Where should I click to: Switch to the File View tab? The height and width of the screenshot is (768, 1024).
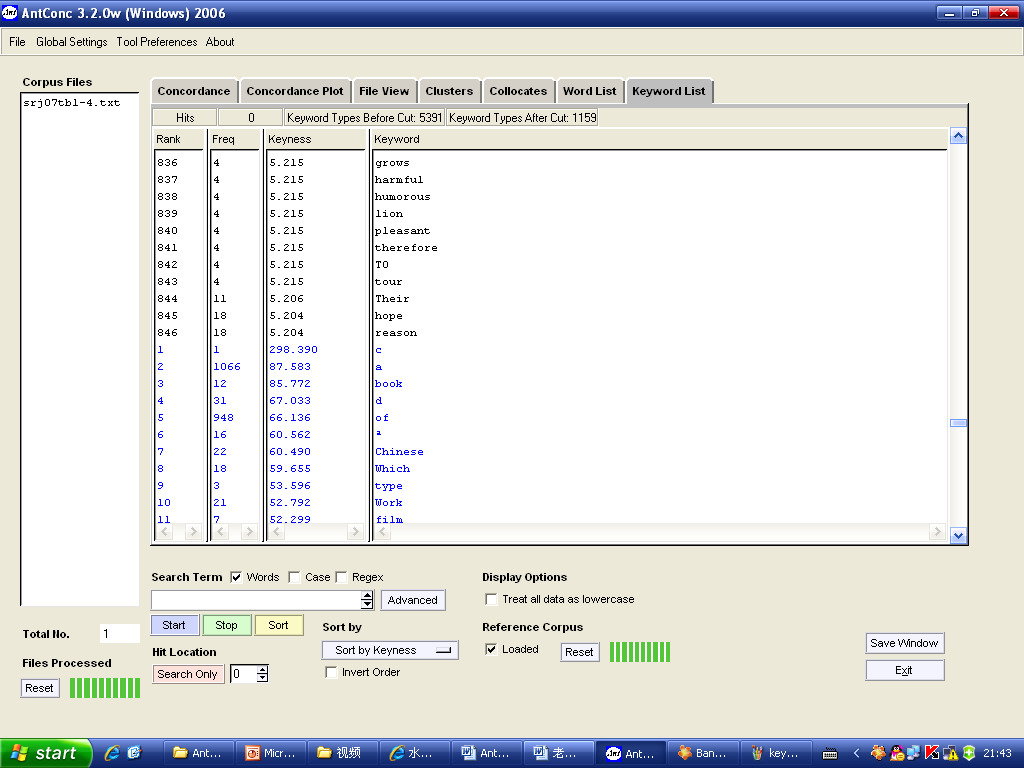(x=384, y=91)
